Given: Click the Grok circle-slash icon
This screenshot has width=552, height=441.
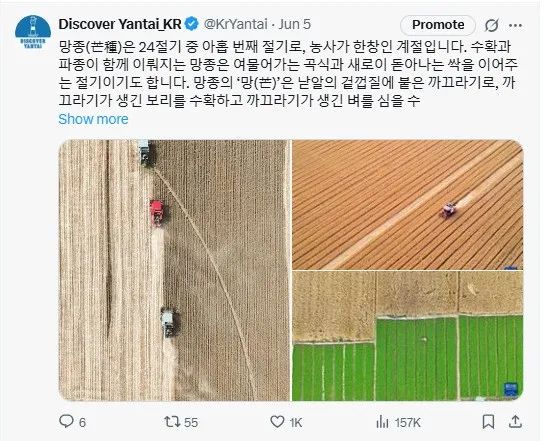Looking at the screenshot, I should click(x=491, y=25).
